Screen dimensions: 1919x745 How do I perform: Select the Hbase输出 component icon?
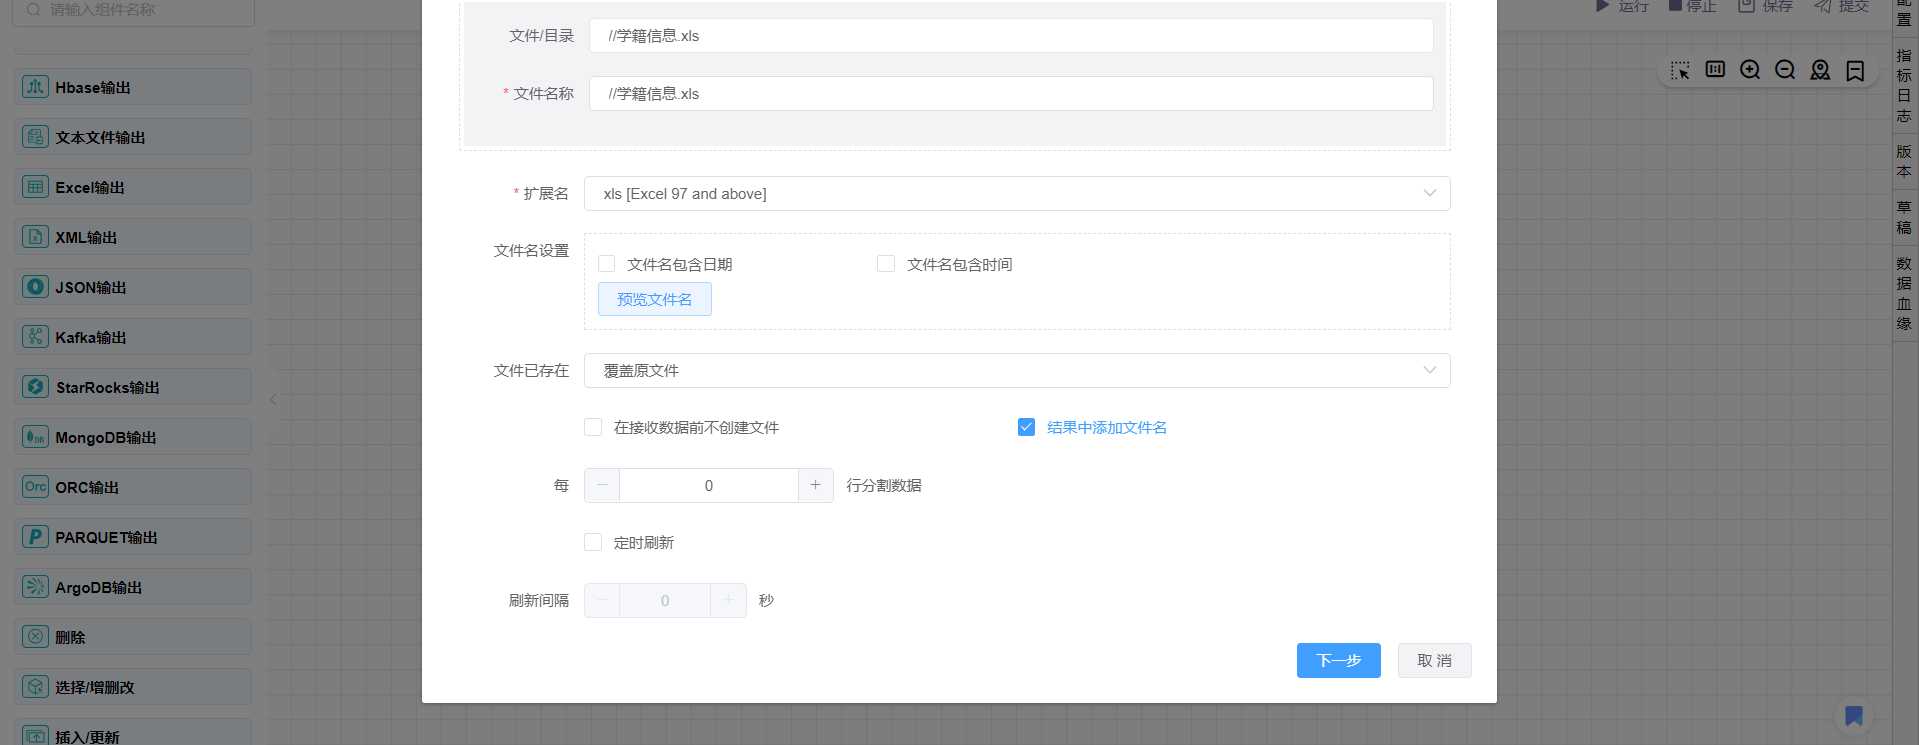pos(35,87)
